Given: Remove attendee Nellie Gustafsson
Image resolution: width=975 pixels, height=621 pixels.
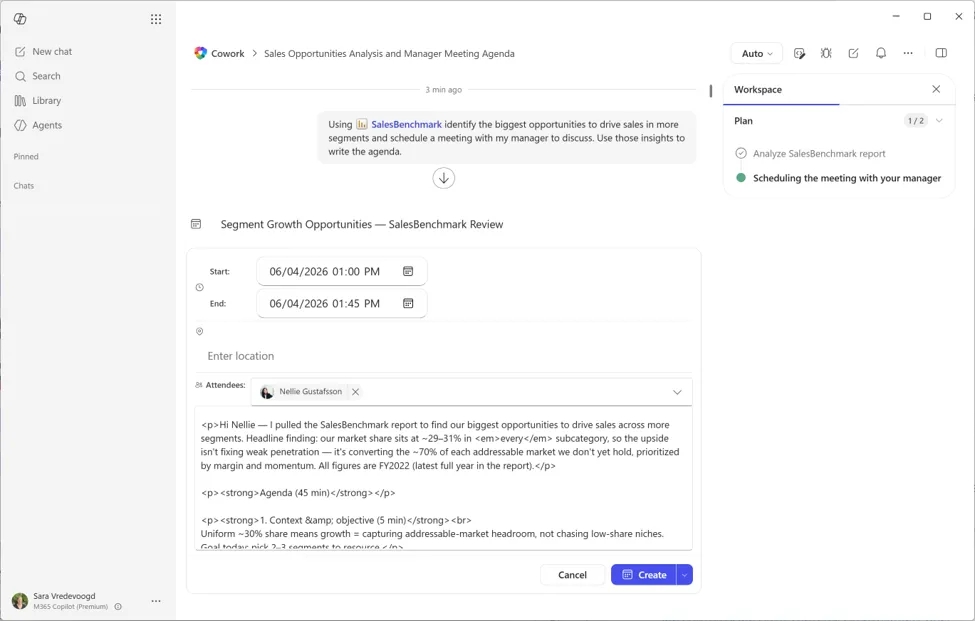Looking at the screenshot, I should tap(355, 392).
